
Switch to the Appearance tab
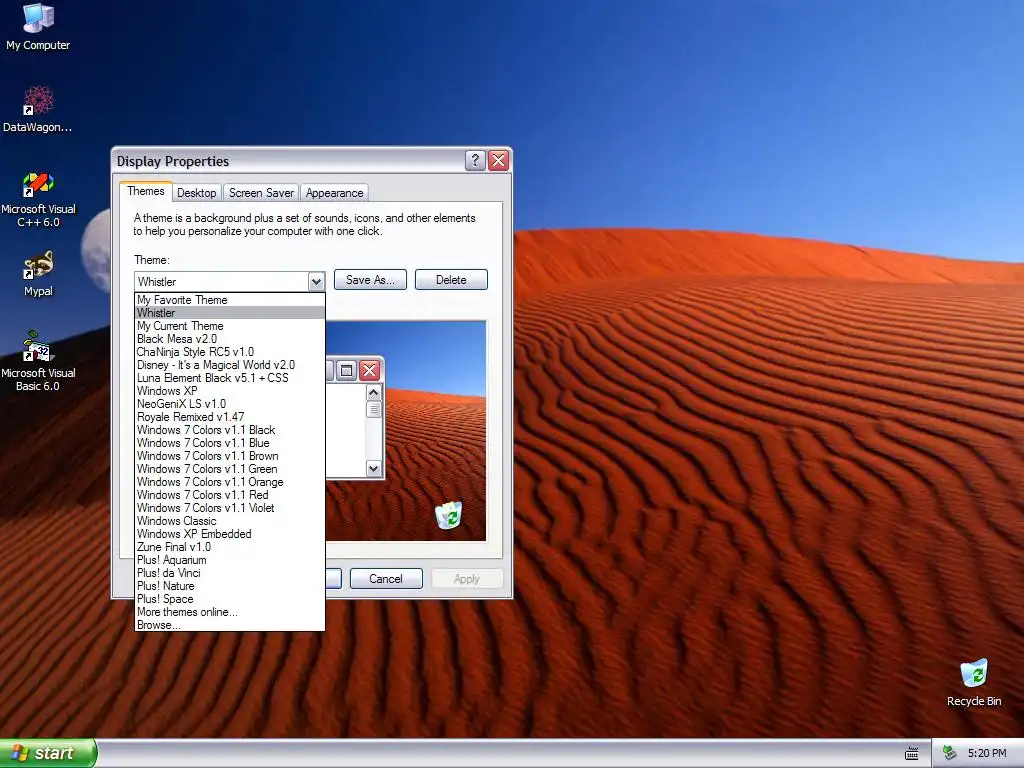[334, 193]
